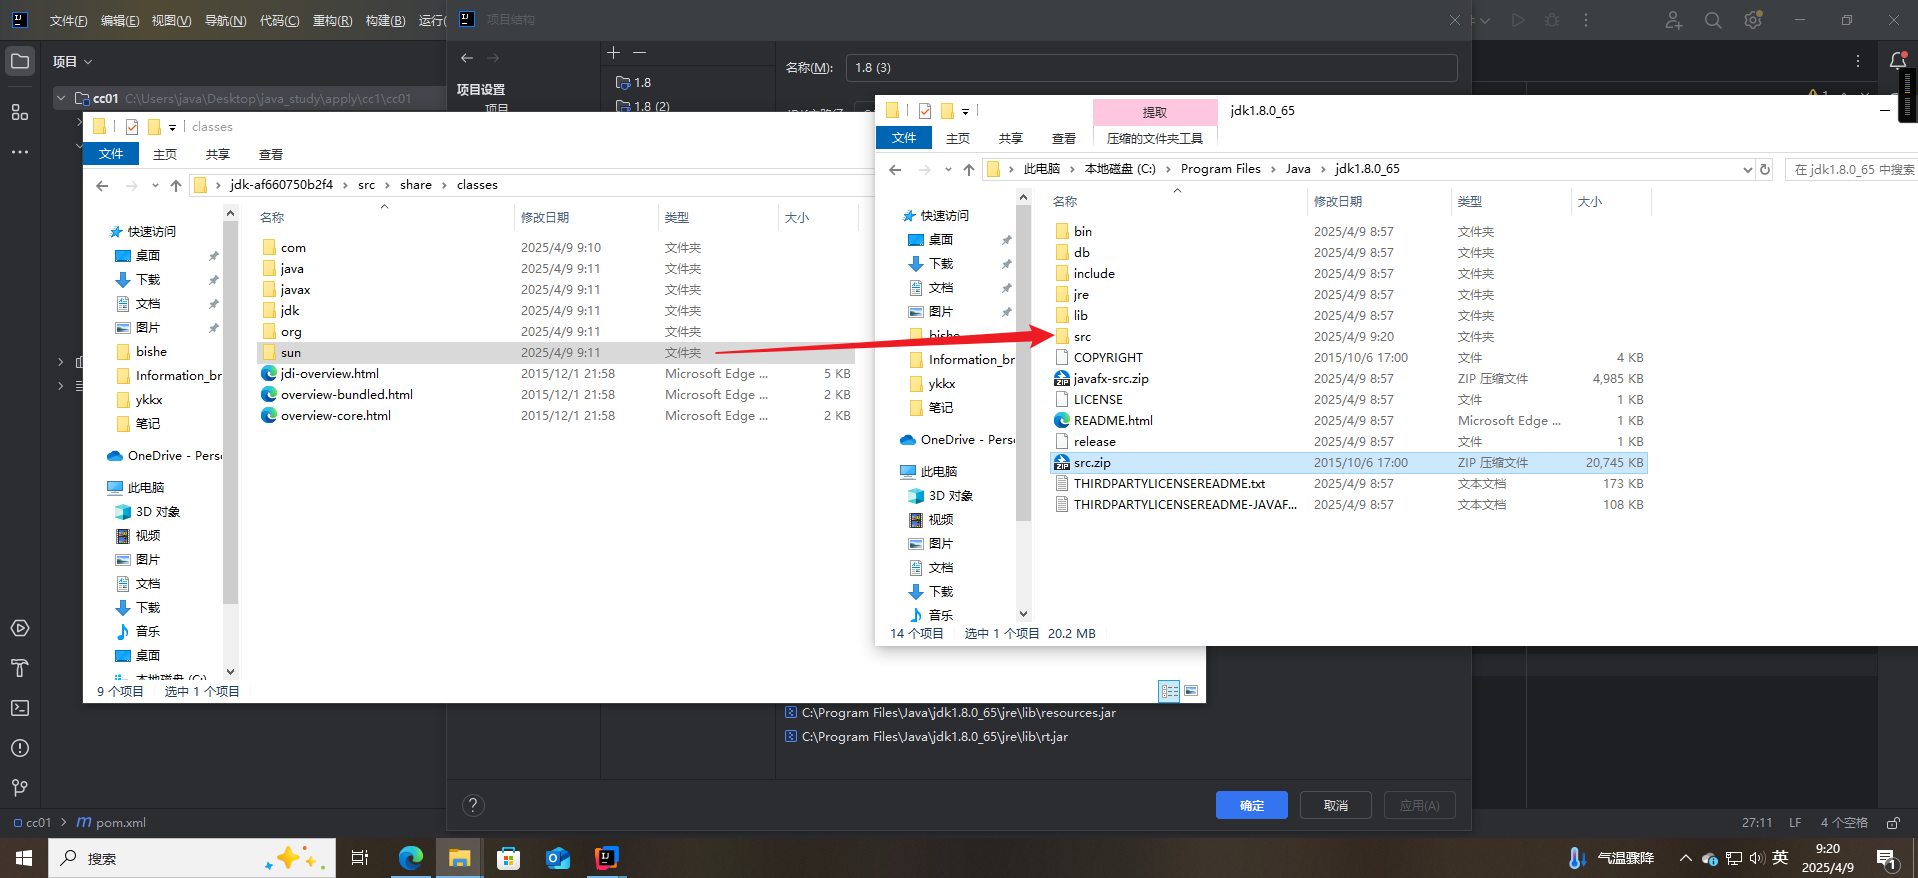
Task: Open Windows Task View button
Action: point(360,858)
